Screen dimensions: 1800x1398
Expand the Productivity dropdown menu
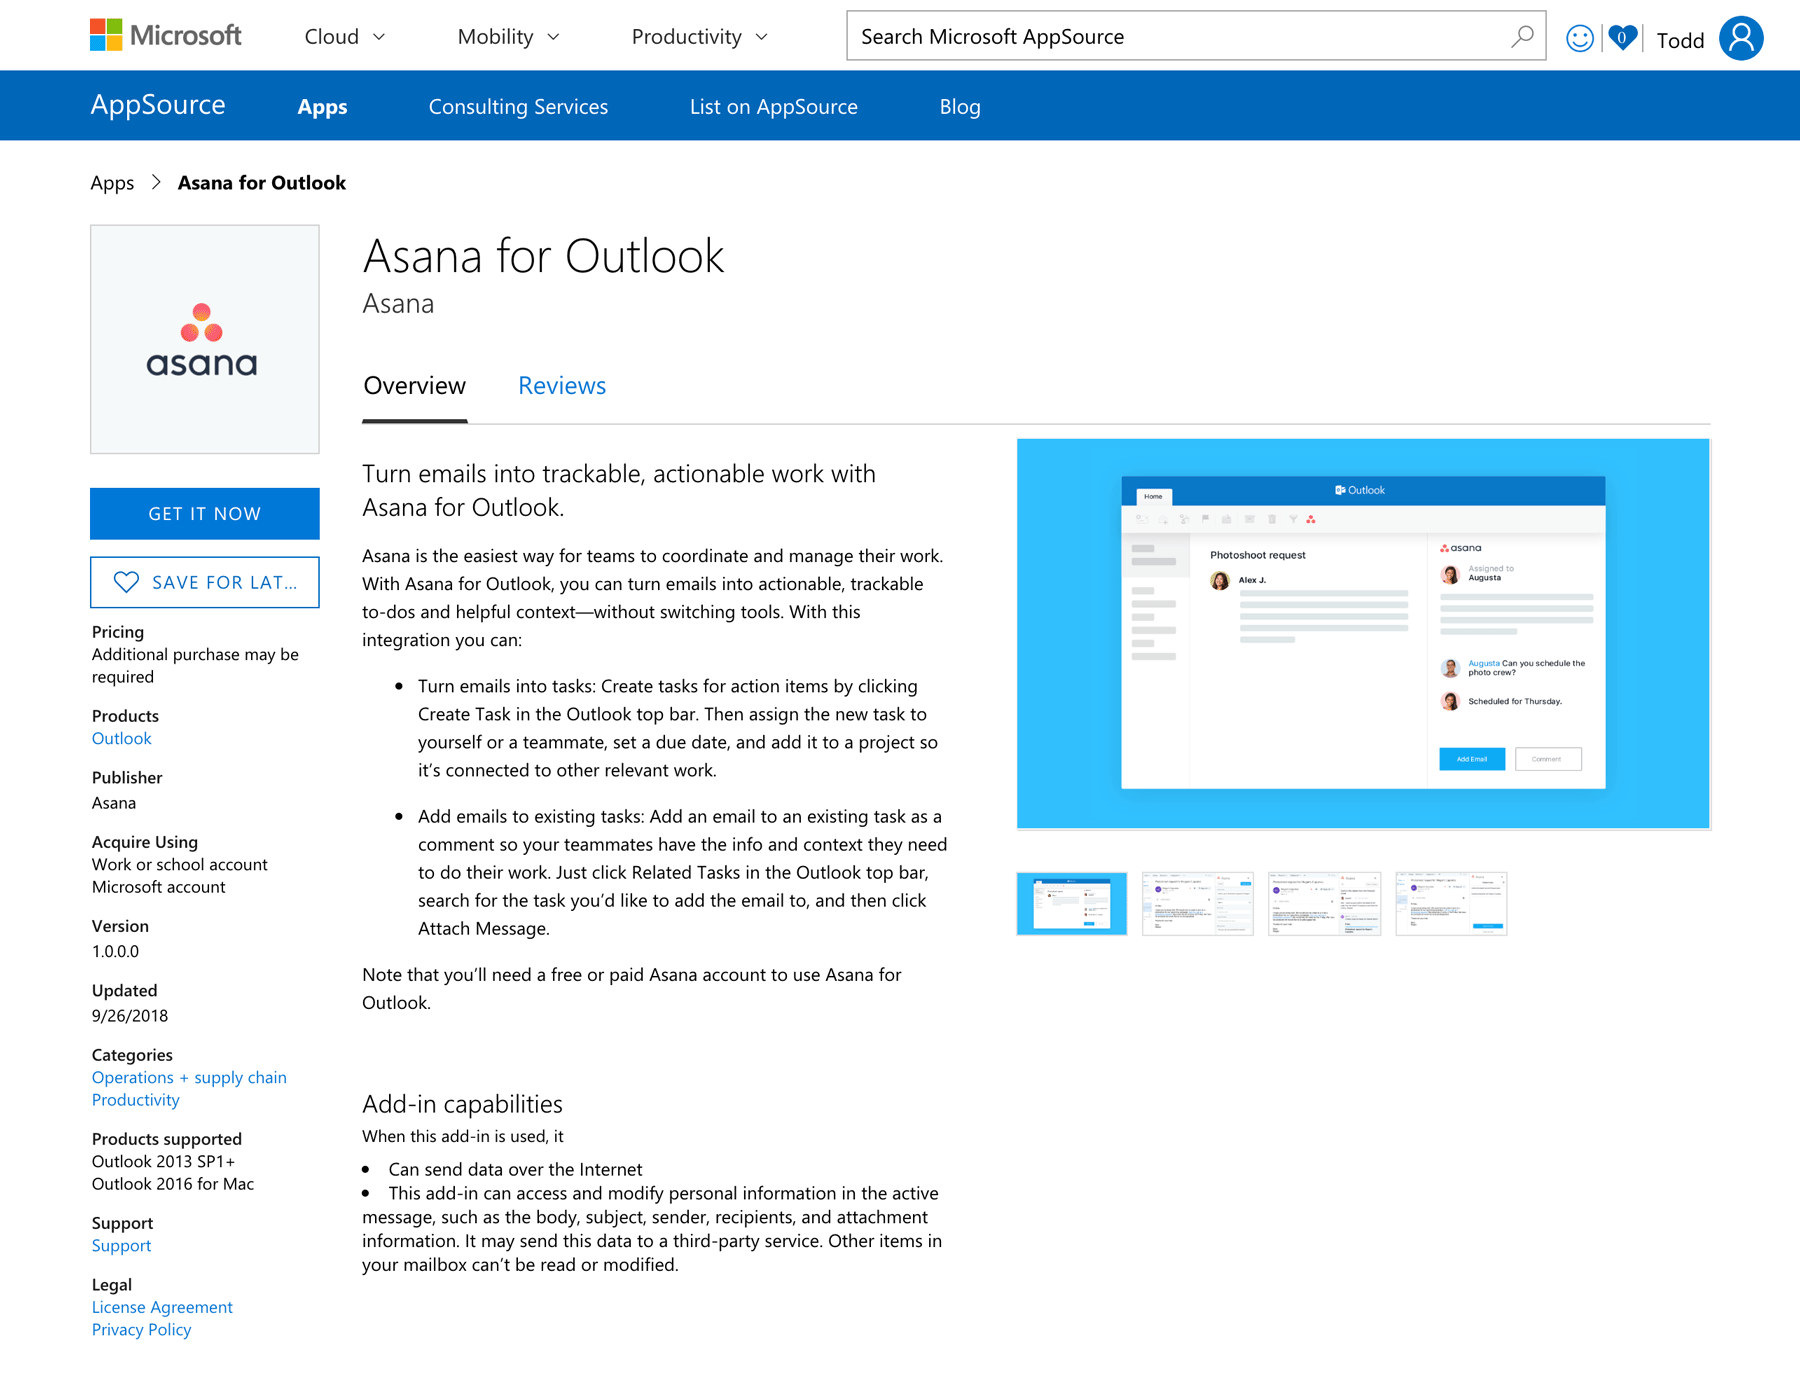(x=699, y=37)
